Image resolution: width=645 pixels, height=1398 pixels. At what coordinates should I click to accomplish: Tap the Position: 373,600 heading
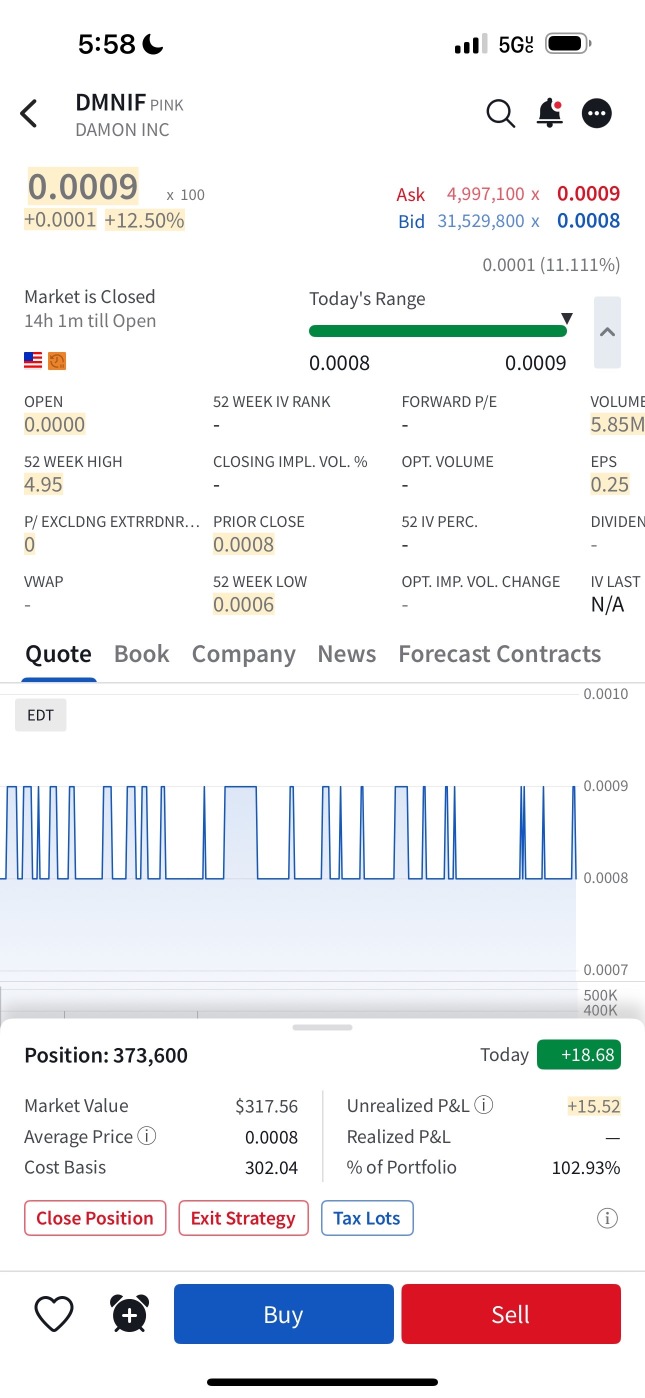[x=106, y=1055]
